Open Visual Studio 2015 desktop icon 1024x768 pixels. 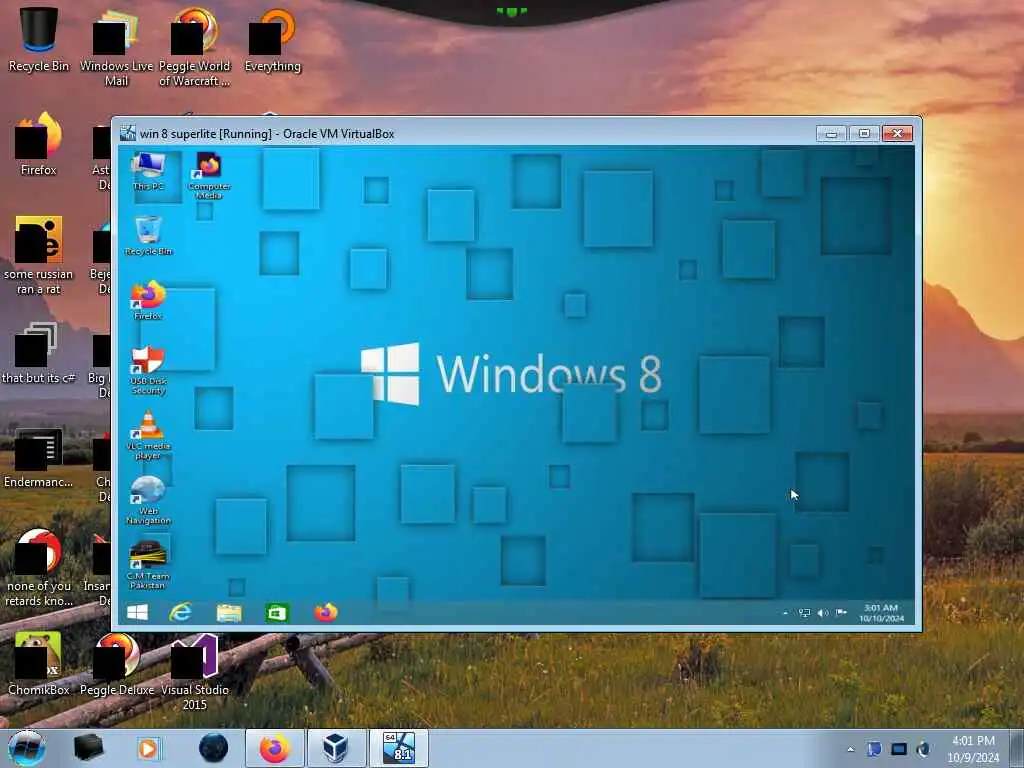(195, 671)
